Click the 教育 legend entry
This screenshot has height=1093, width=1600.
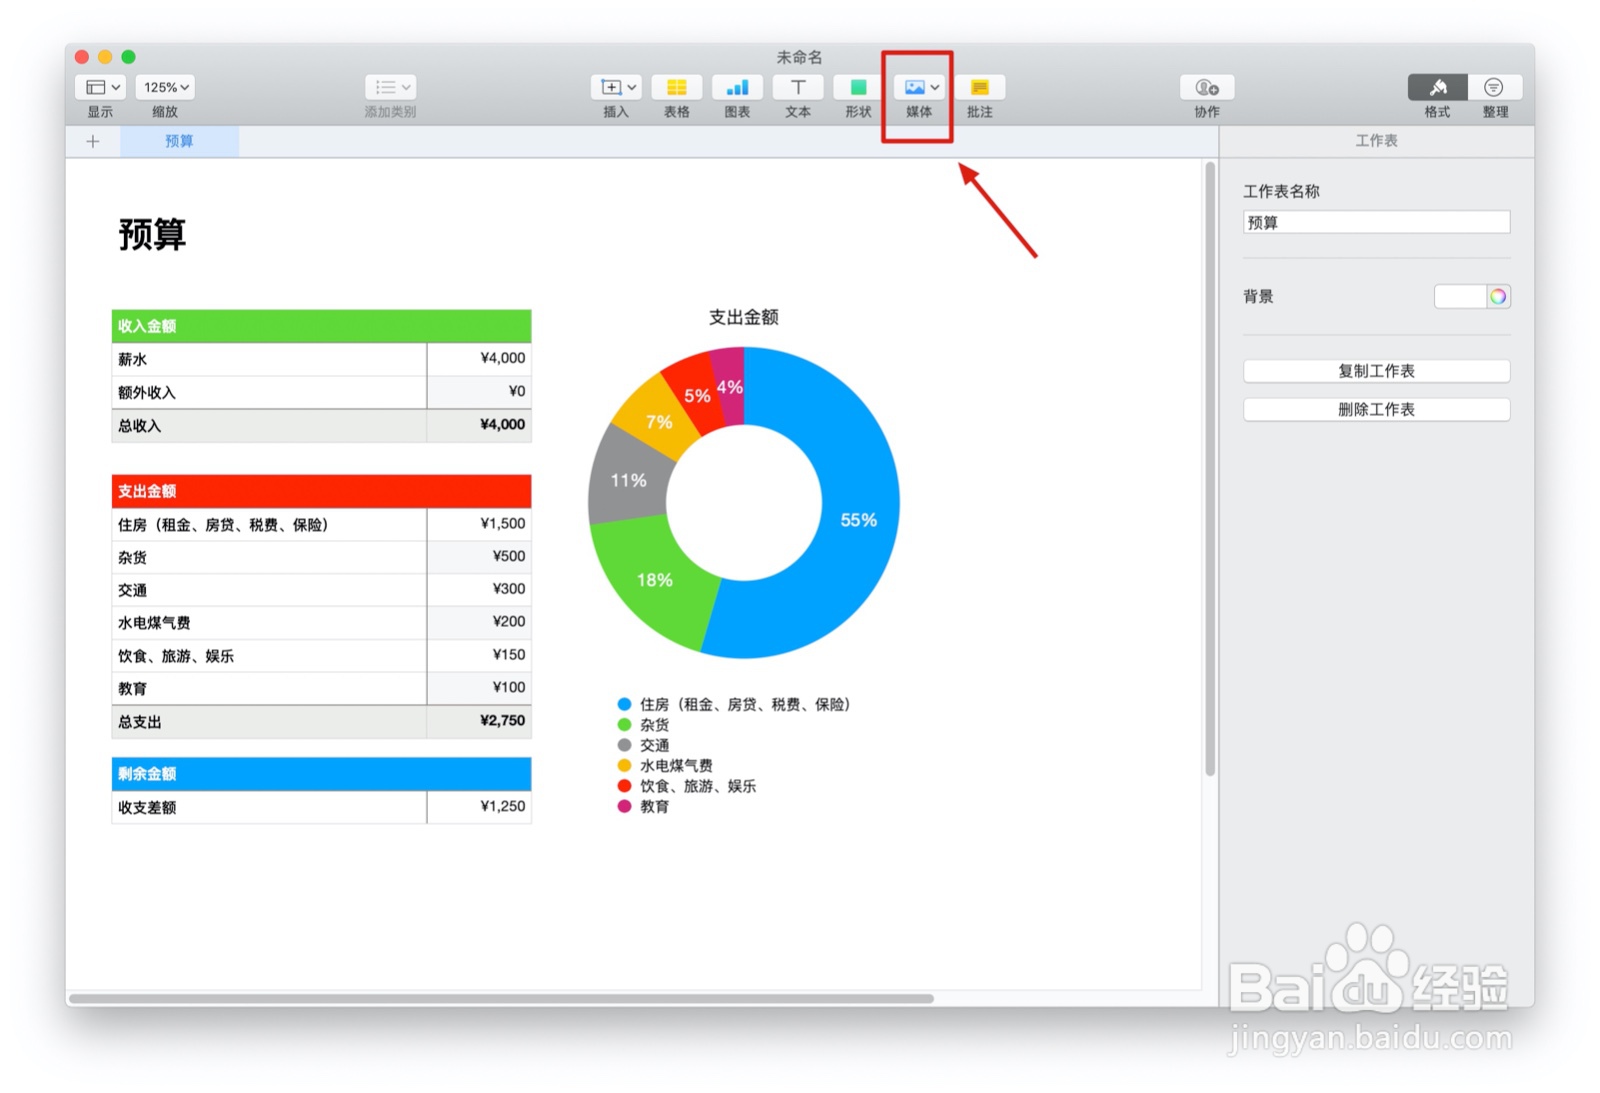643,806
